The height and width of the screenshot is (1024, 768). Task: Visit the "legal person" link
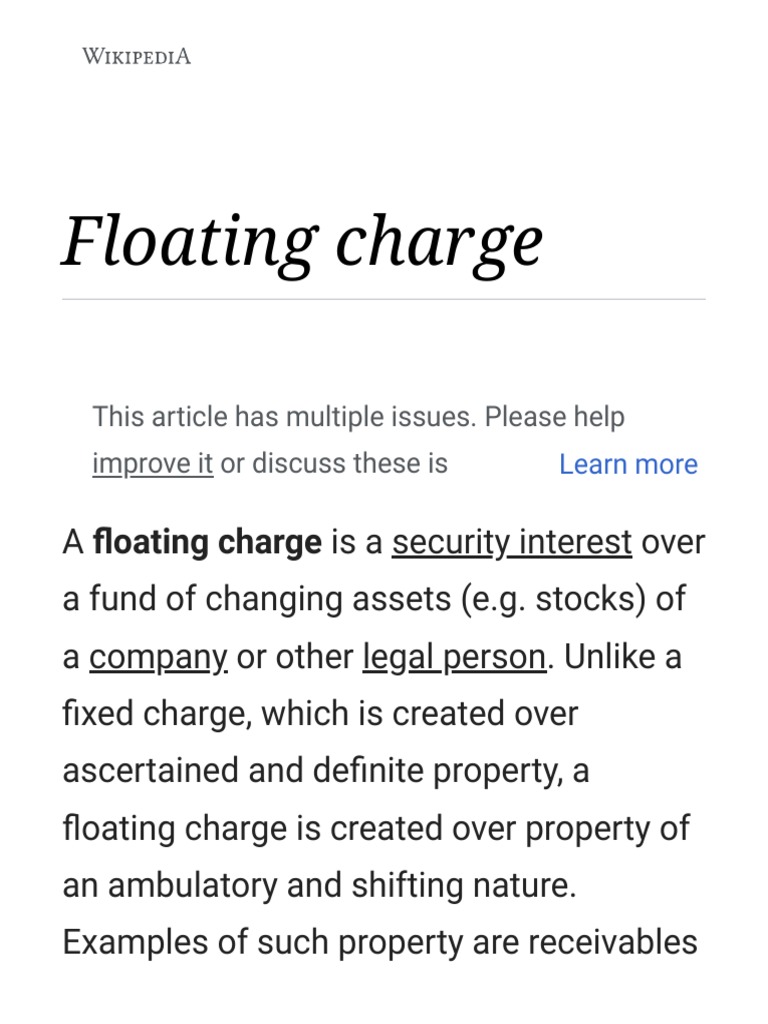coord(454,657)
